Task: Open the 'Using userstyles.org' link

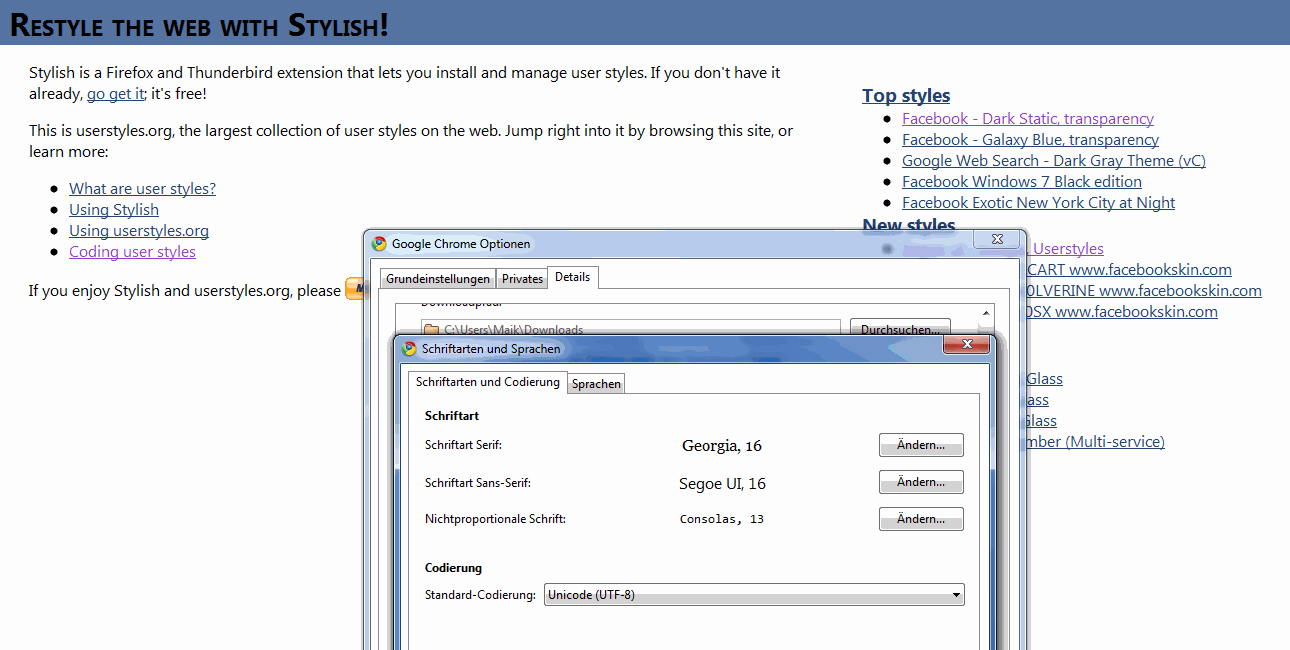Action: click(139, 230)
